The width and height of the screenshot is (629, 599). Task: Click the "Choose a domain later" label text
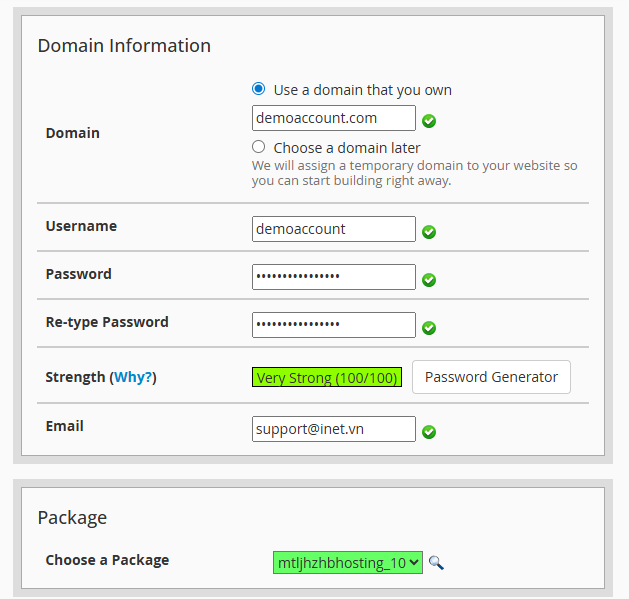347,148
